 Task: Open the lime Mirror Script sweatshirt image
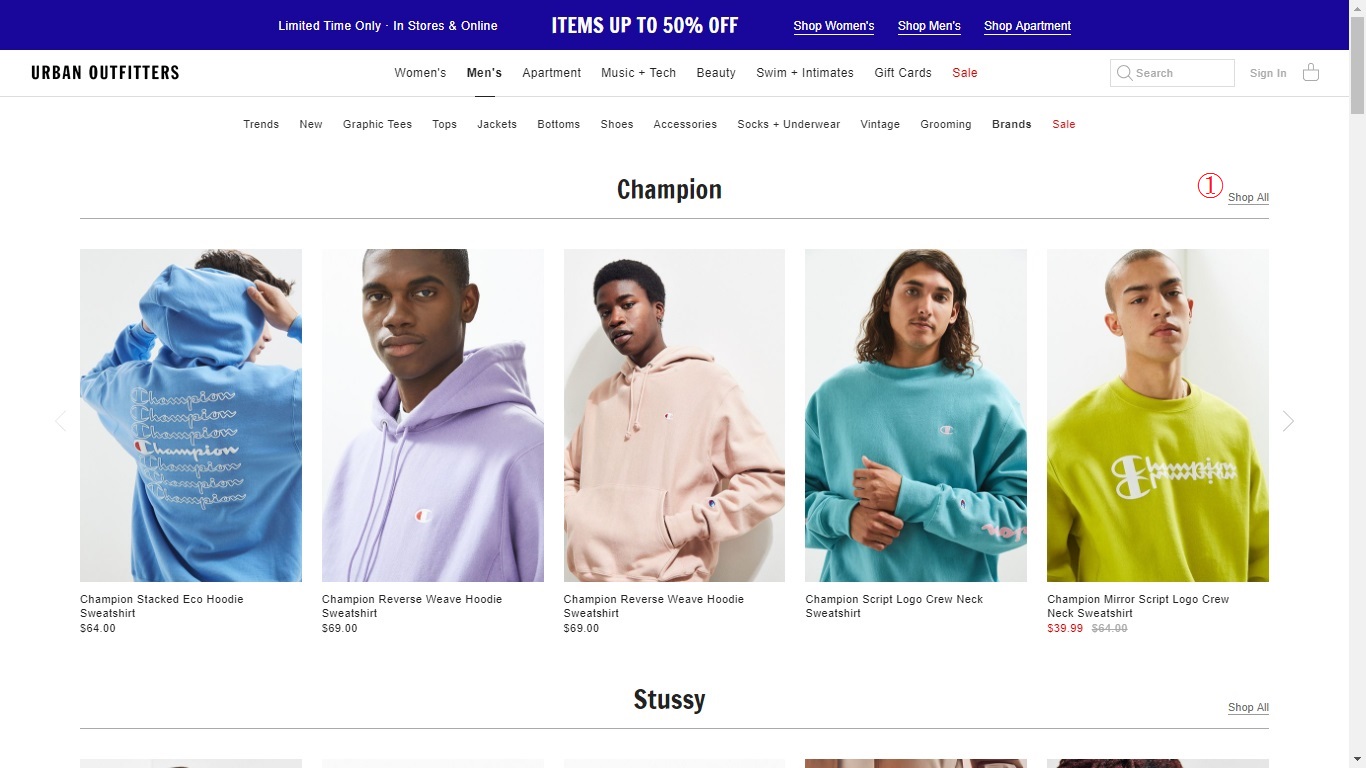(1157, 415)
